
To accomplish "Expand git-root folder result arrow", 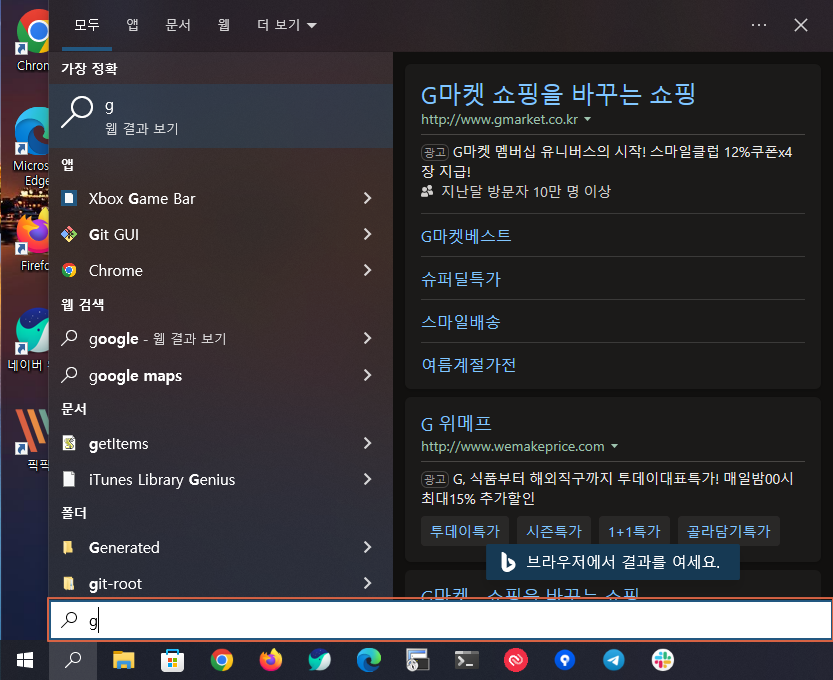I will point(368,583).
